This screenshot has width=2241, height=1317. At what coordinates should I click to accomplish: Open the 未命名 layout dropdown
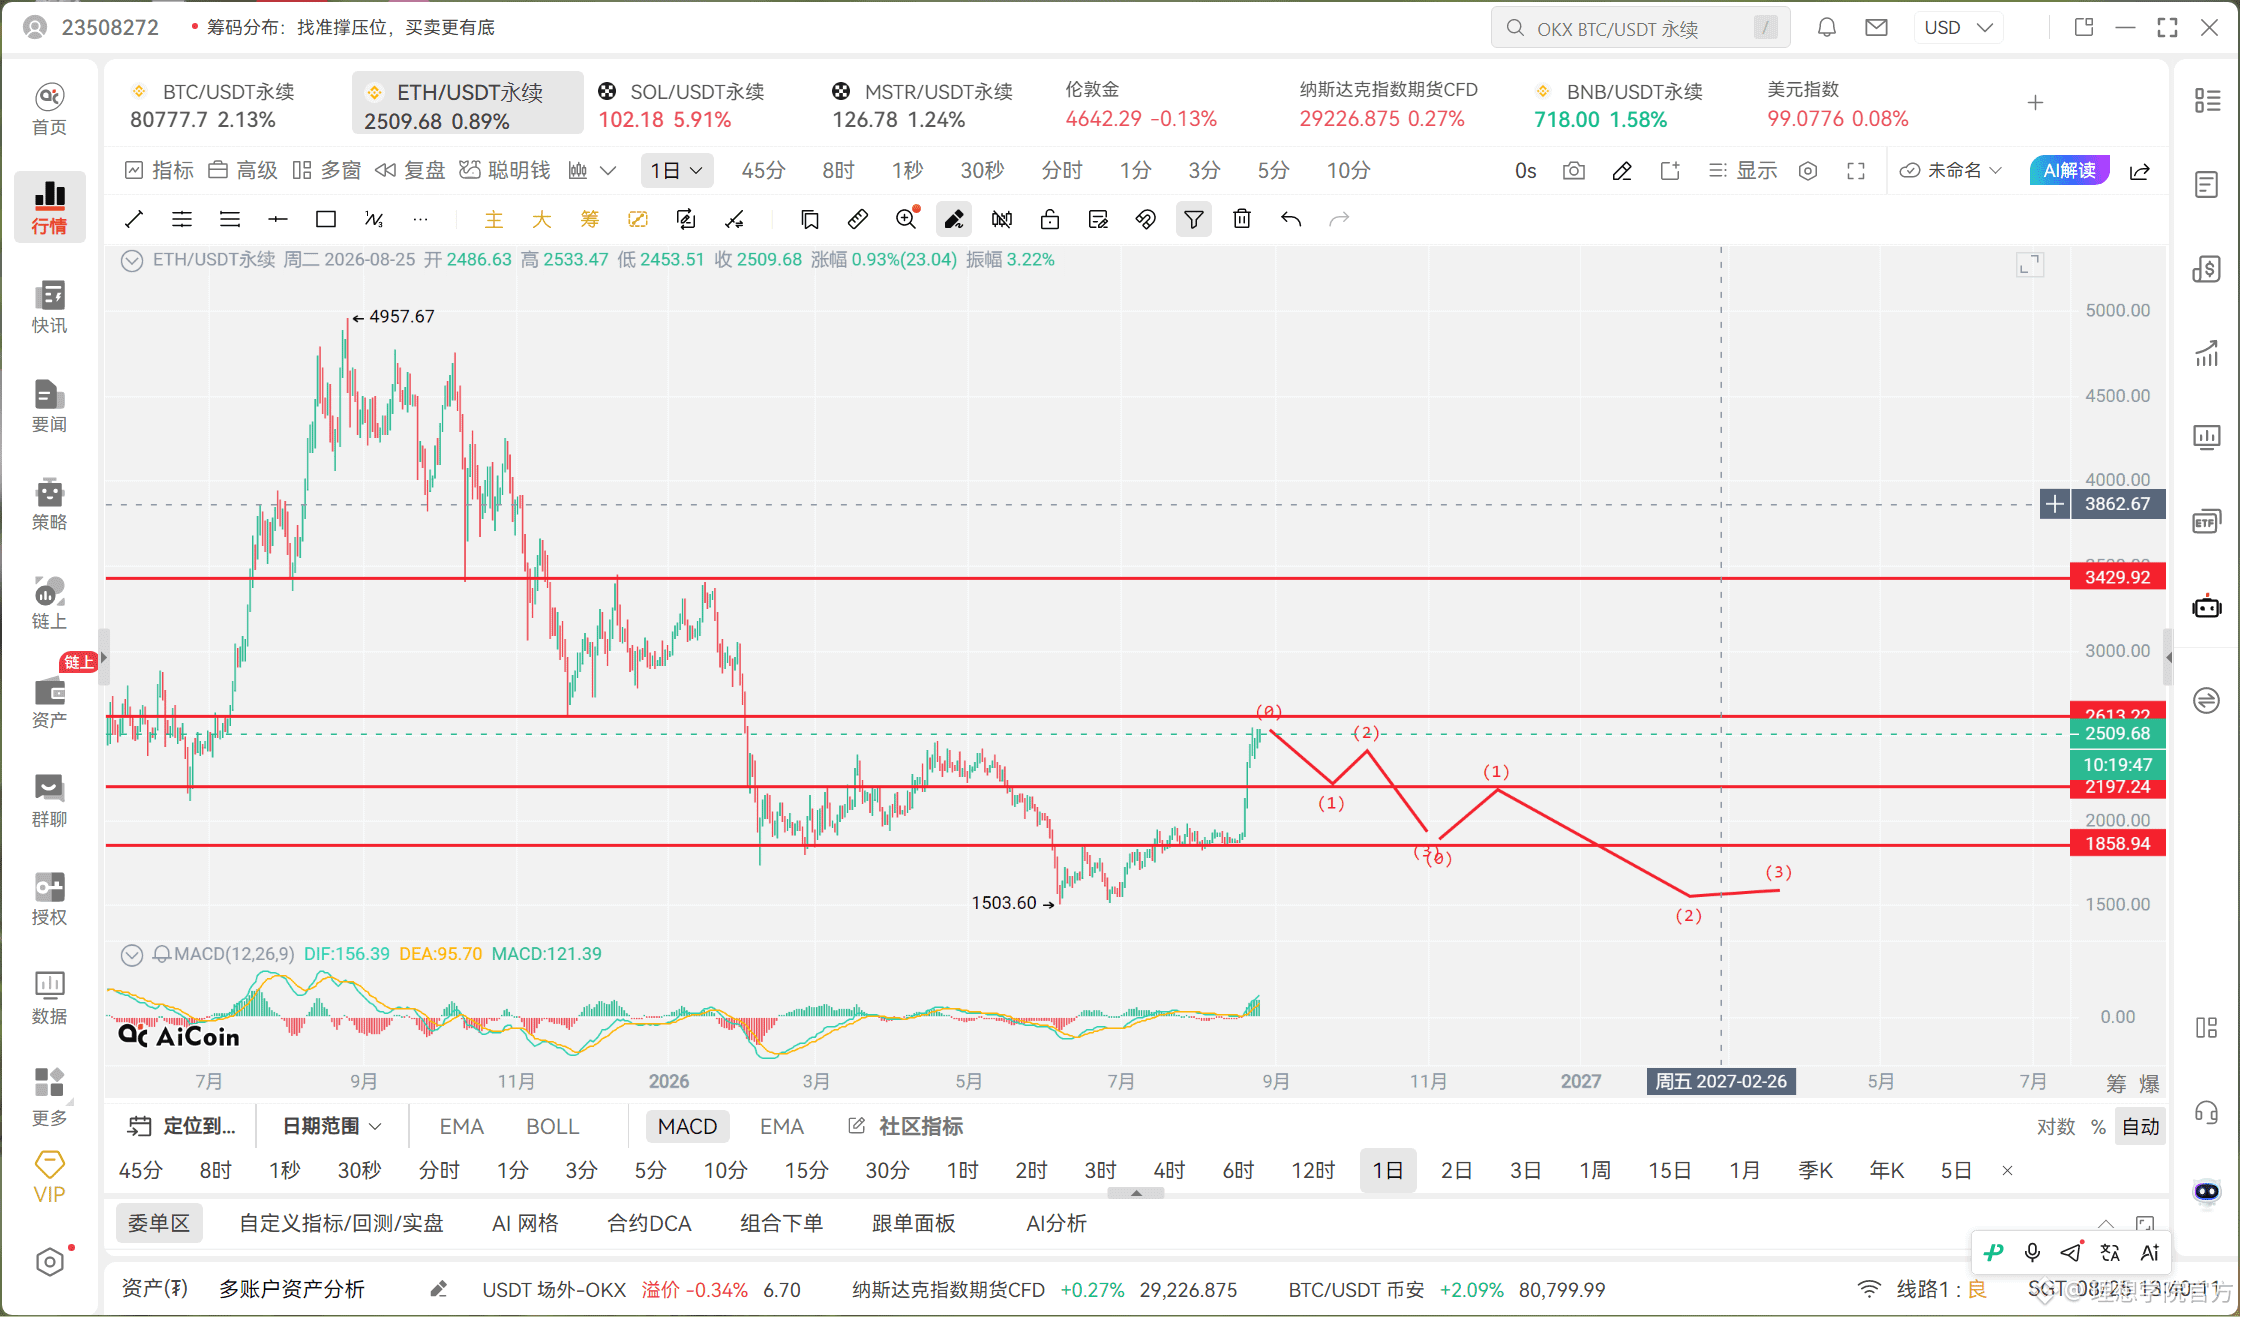pyautogui.click(x=1951, y=171)
